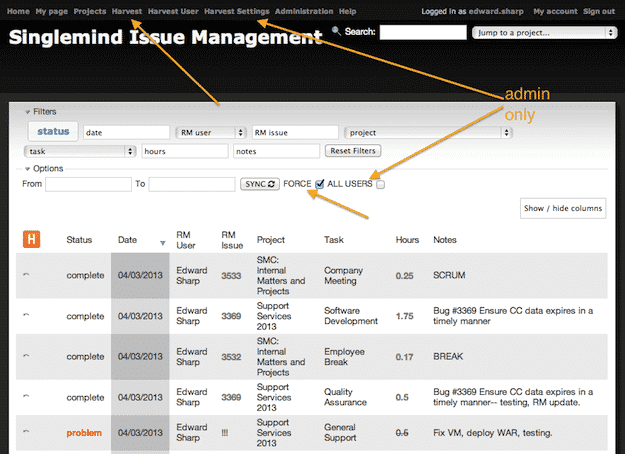The height and width of the screenshot is (454, 625).
Task: Sort by RM Issue column header
Action: (232, 240)
